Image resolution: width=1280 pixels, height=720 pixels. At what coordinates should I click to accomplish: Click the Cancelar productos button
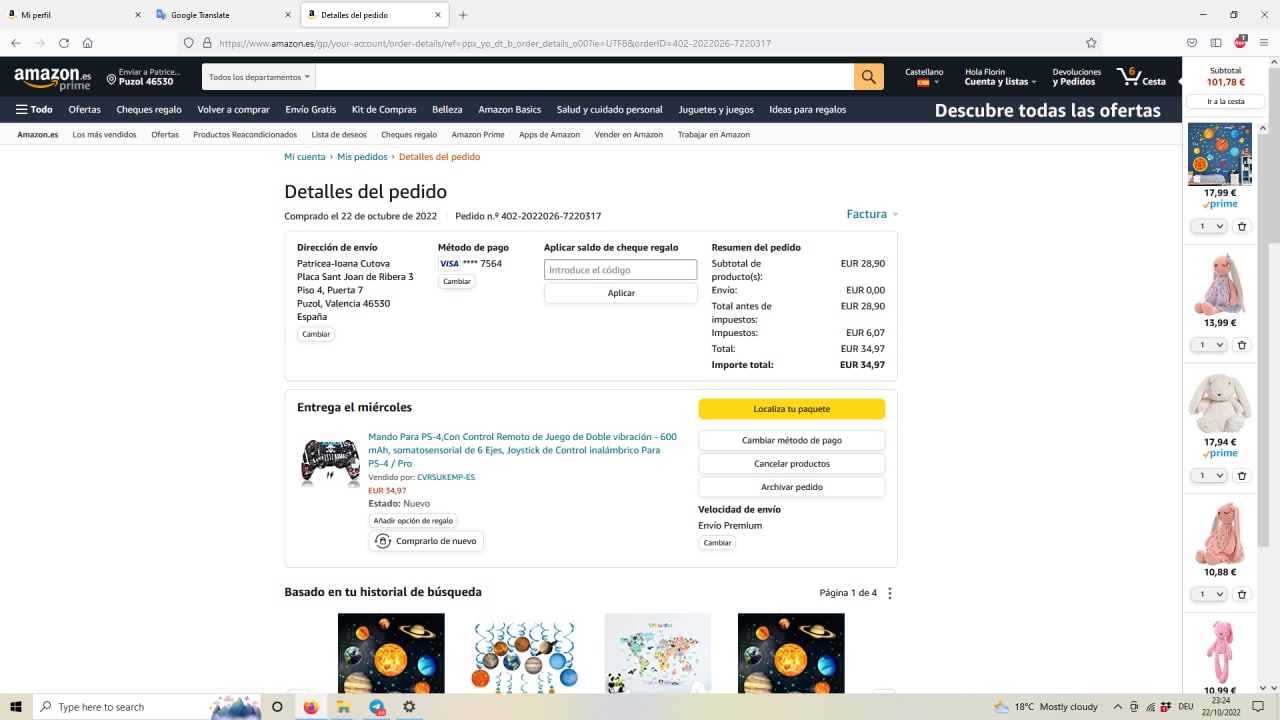(791, 464)
